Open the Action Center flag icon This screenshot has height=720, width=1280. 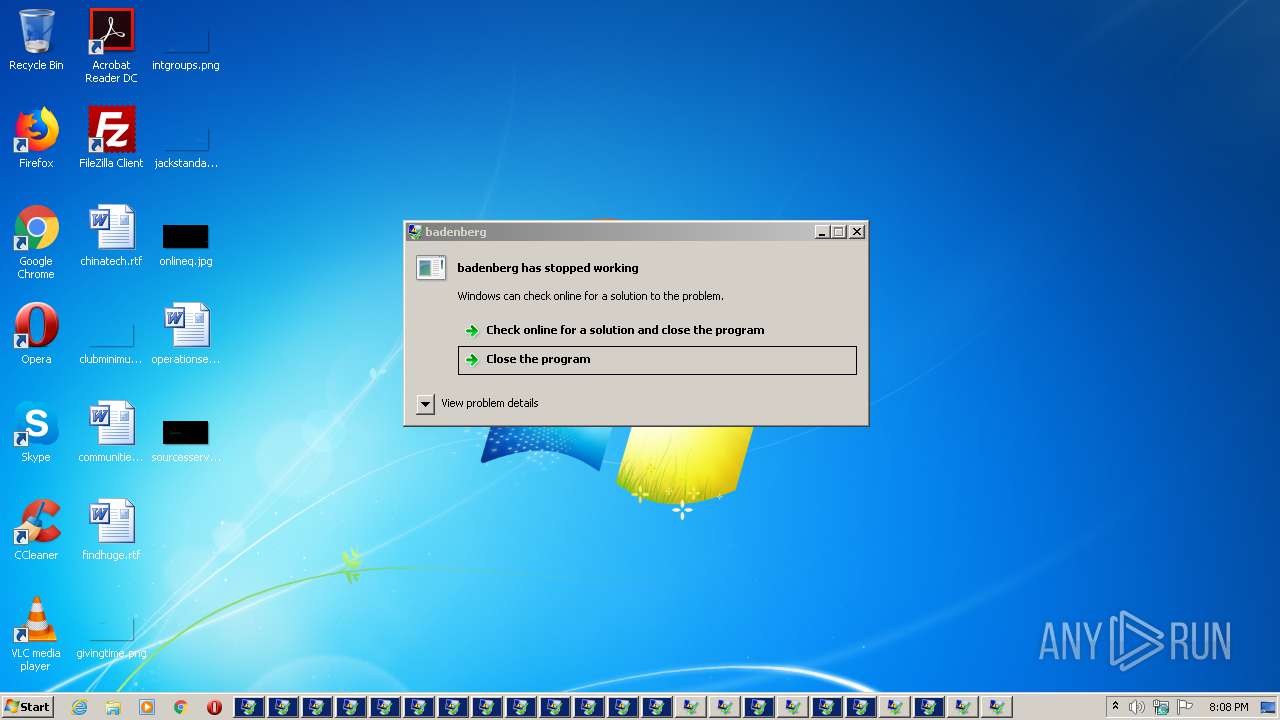tap(1185, 707)
